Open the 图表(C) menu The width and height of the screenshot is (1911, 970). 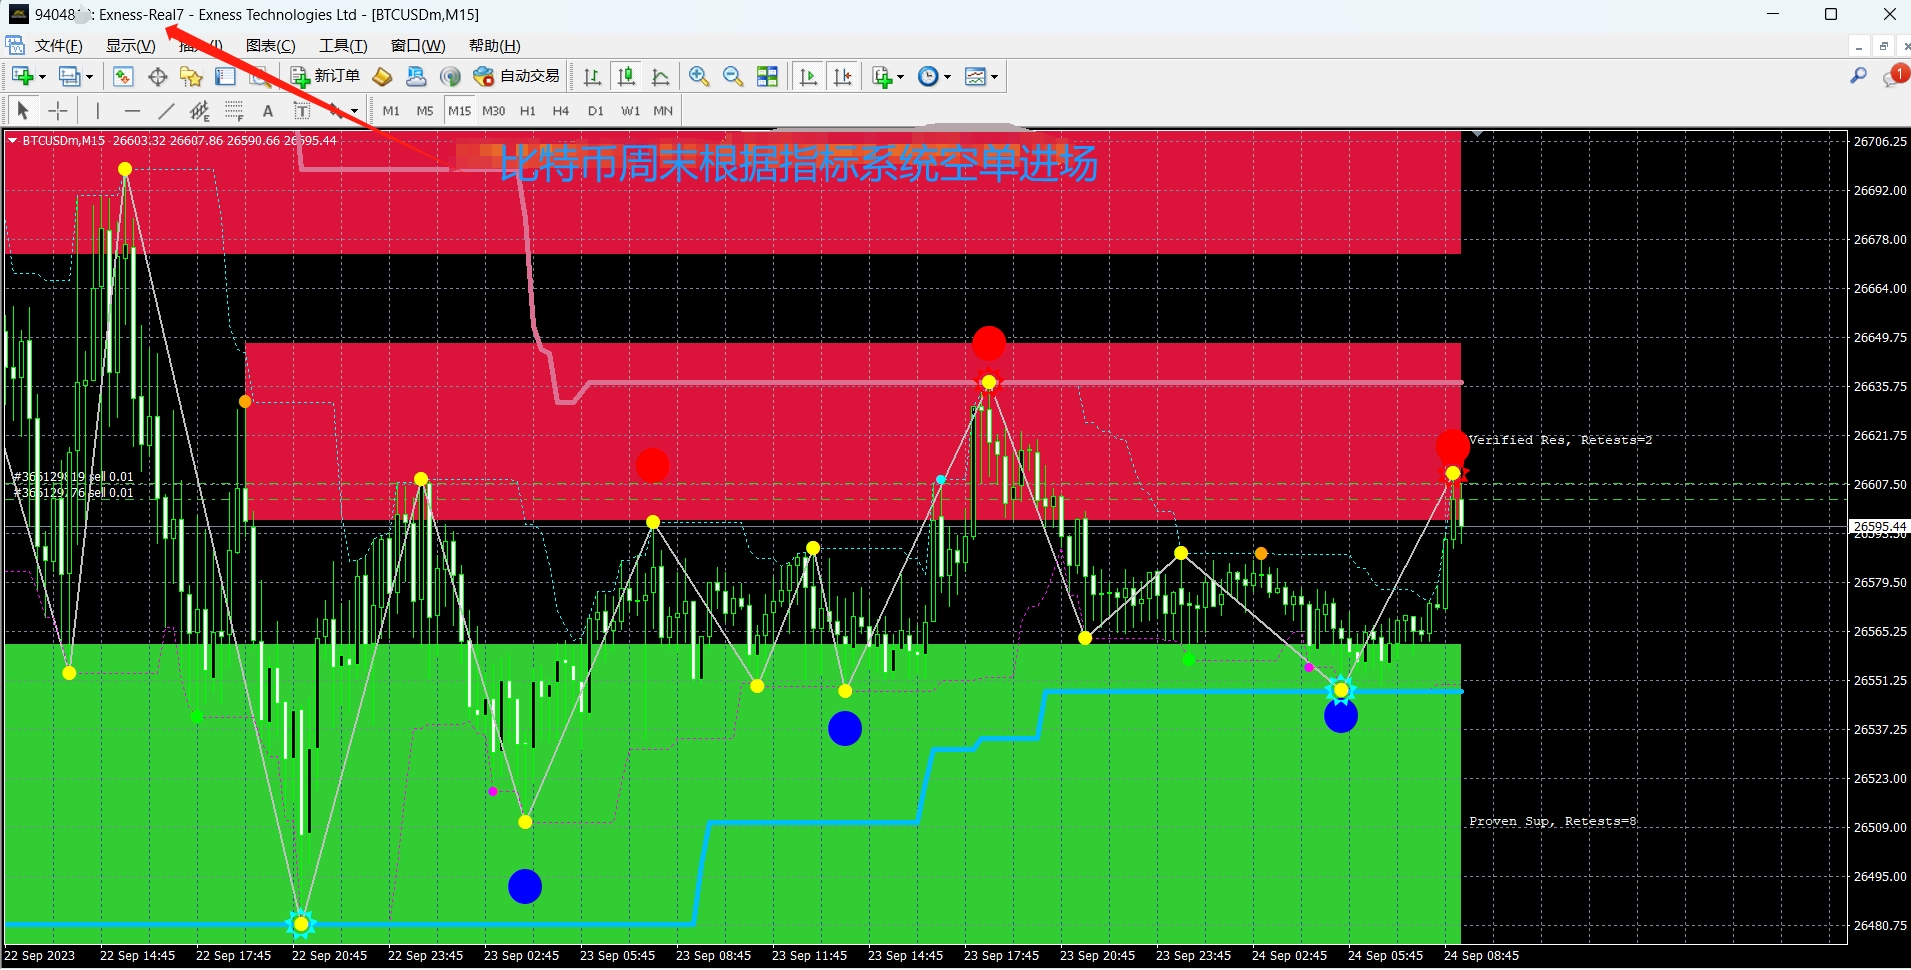click(x=271, y=46)
